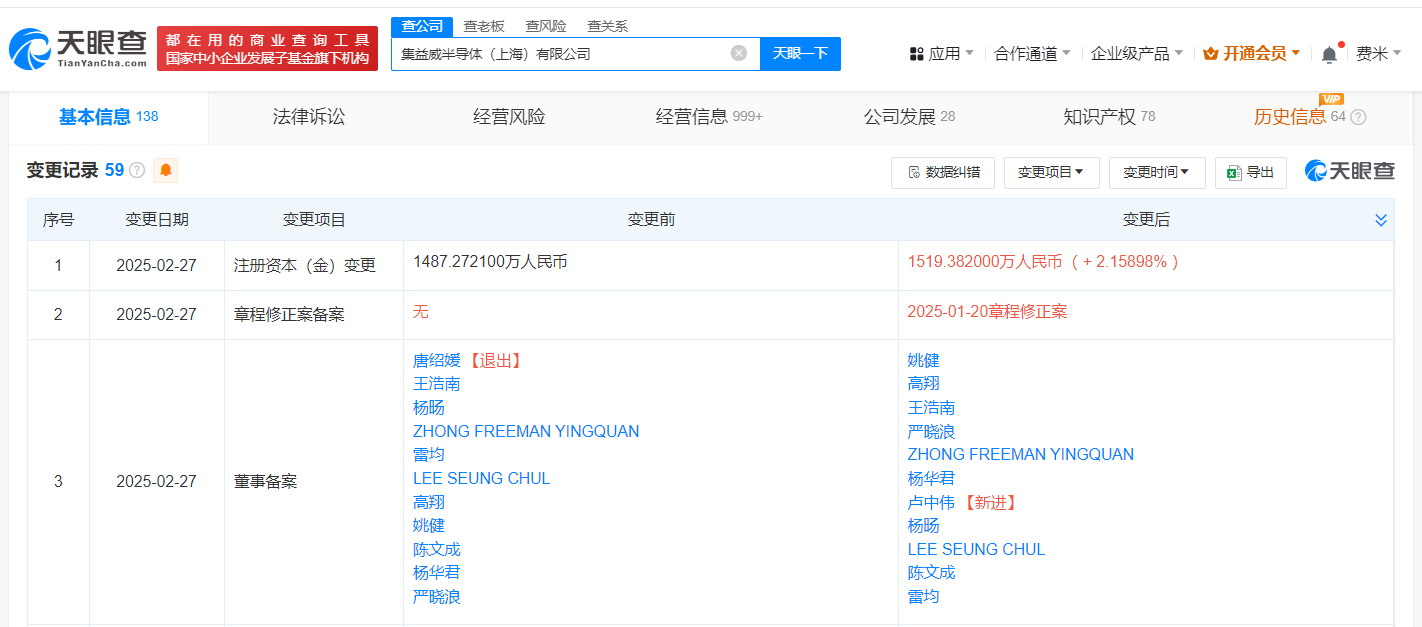Click ZHONG FREEMAN YINGQUAN in 变更后 column
Viewport: 1422px width, 627px height.
click(1021, 455)
